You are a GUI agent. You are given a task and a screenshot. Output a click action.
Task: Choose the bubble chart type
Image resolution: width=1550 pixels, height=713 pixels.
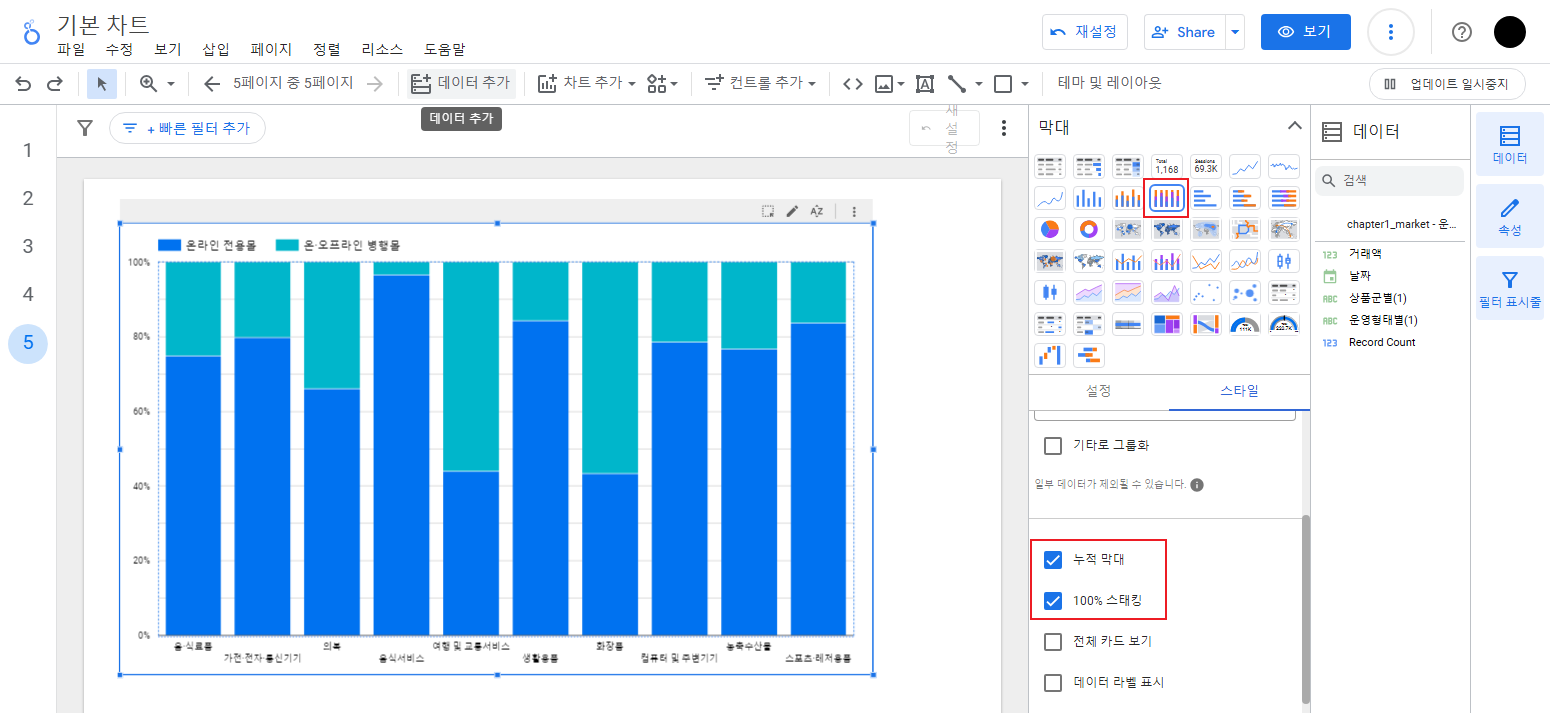1245,292
